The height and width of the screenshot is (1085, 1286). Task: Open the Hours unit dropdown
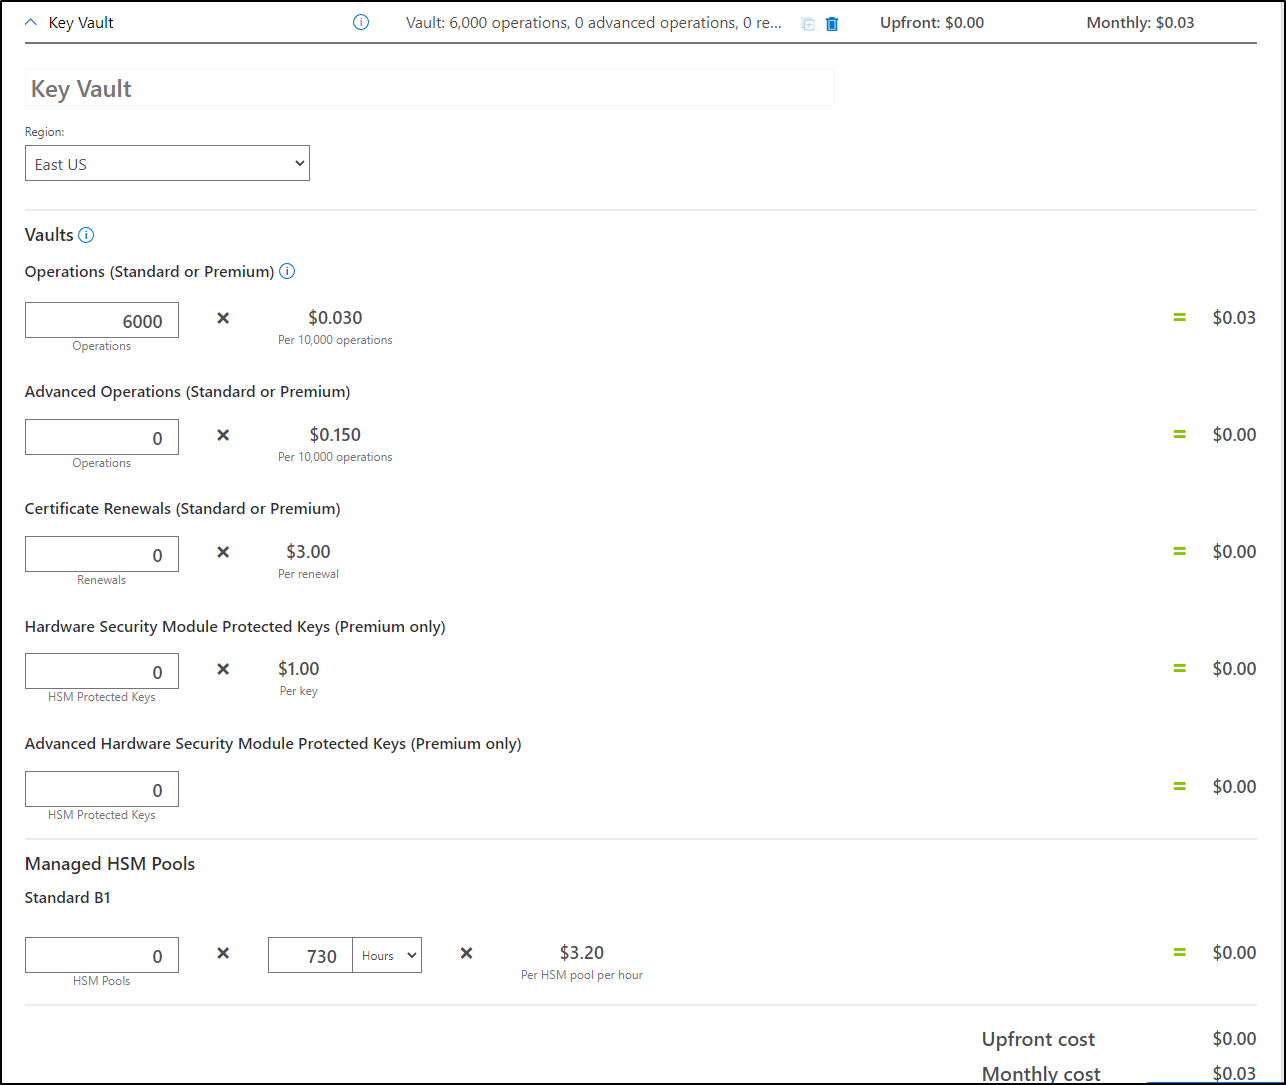pos(387,955)
